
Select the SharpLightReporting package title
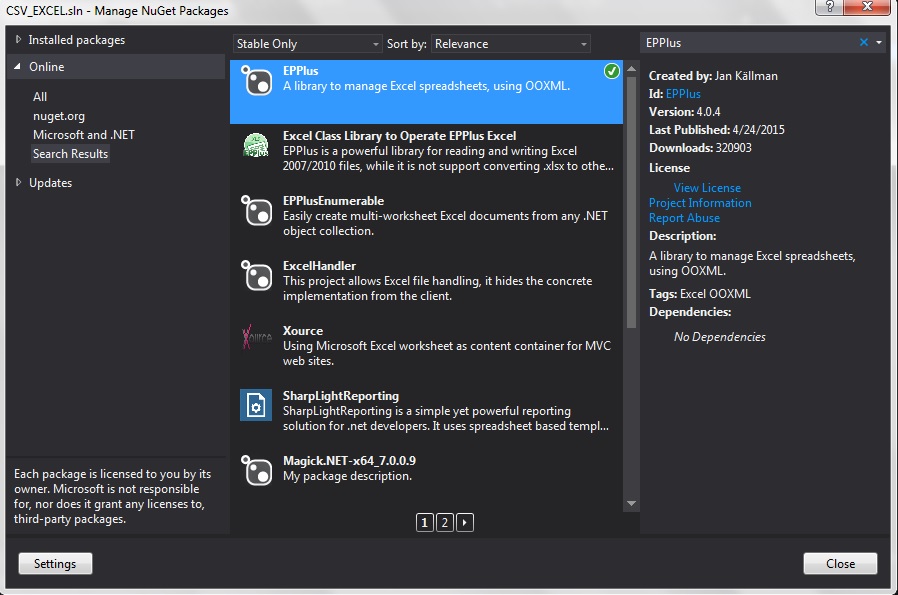pyautogui.click(x=341, y=396)
